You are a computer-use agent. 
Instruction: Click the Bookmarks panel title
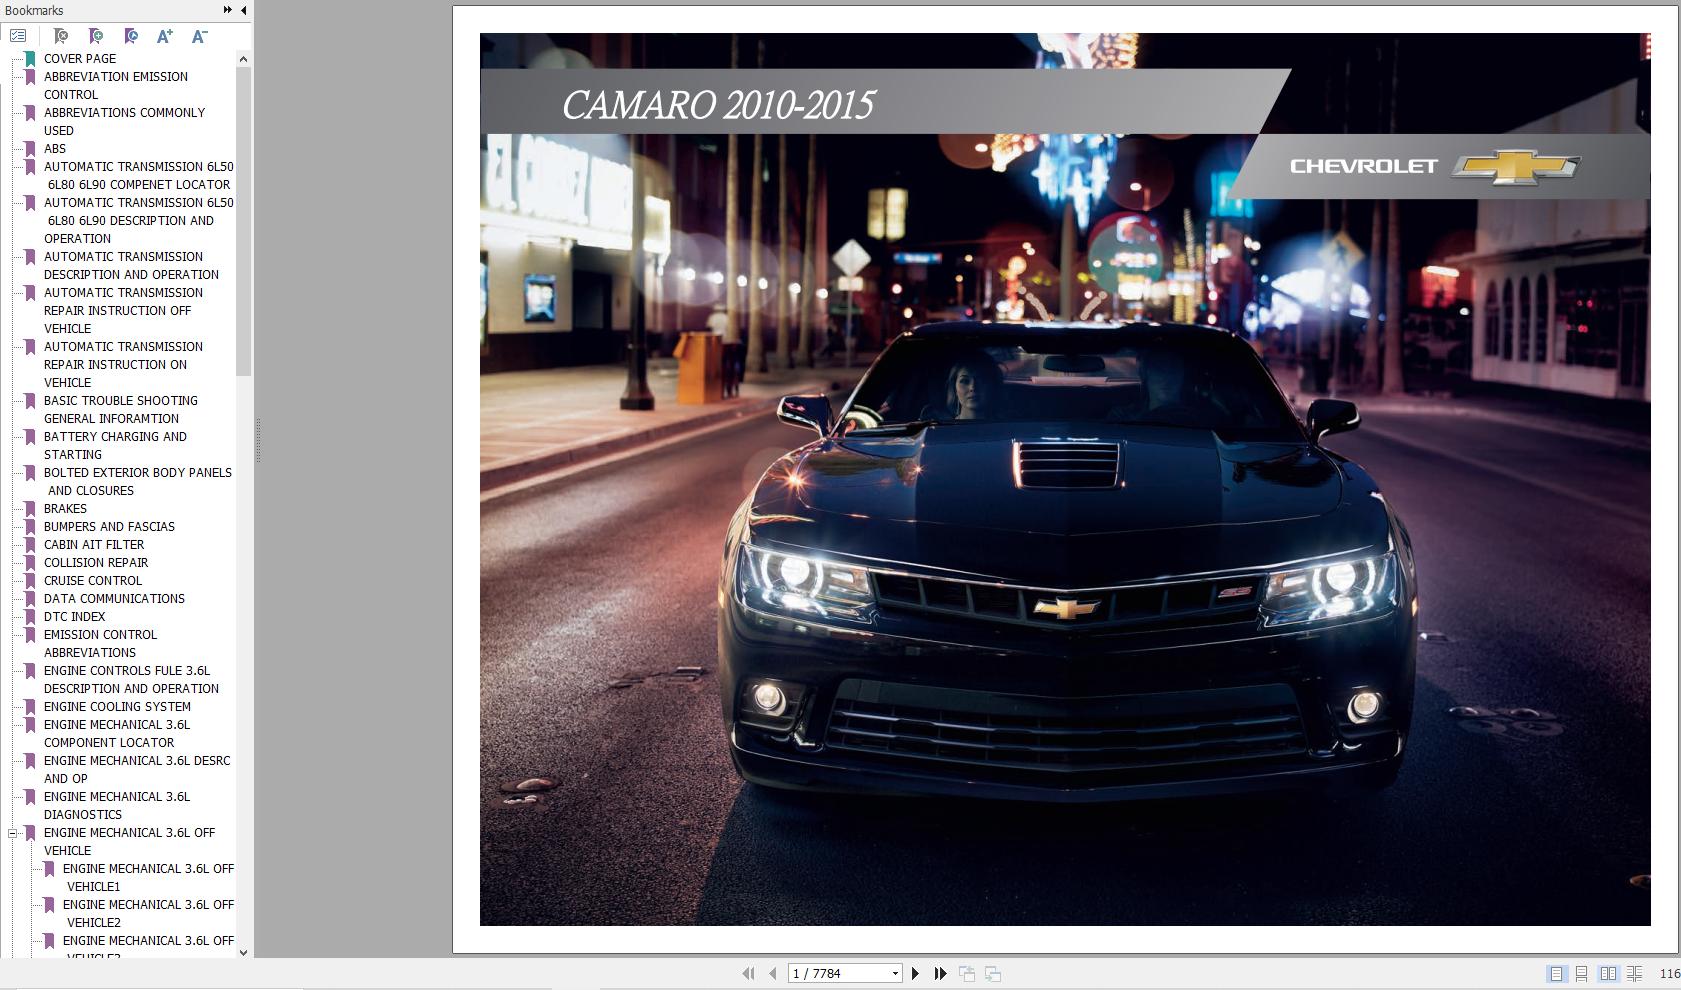coord(34,10)
